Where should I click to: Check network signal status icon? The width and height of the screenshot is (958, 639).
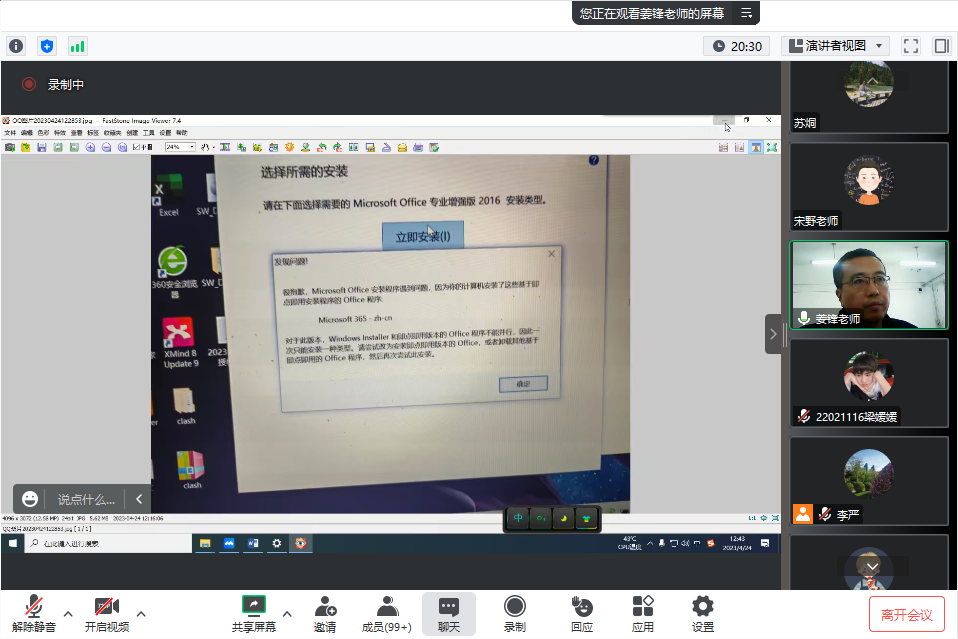[x=77, y=46]
